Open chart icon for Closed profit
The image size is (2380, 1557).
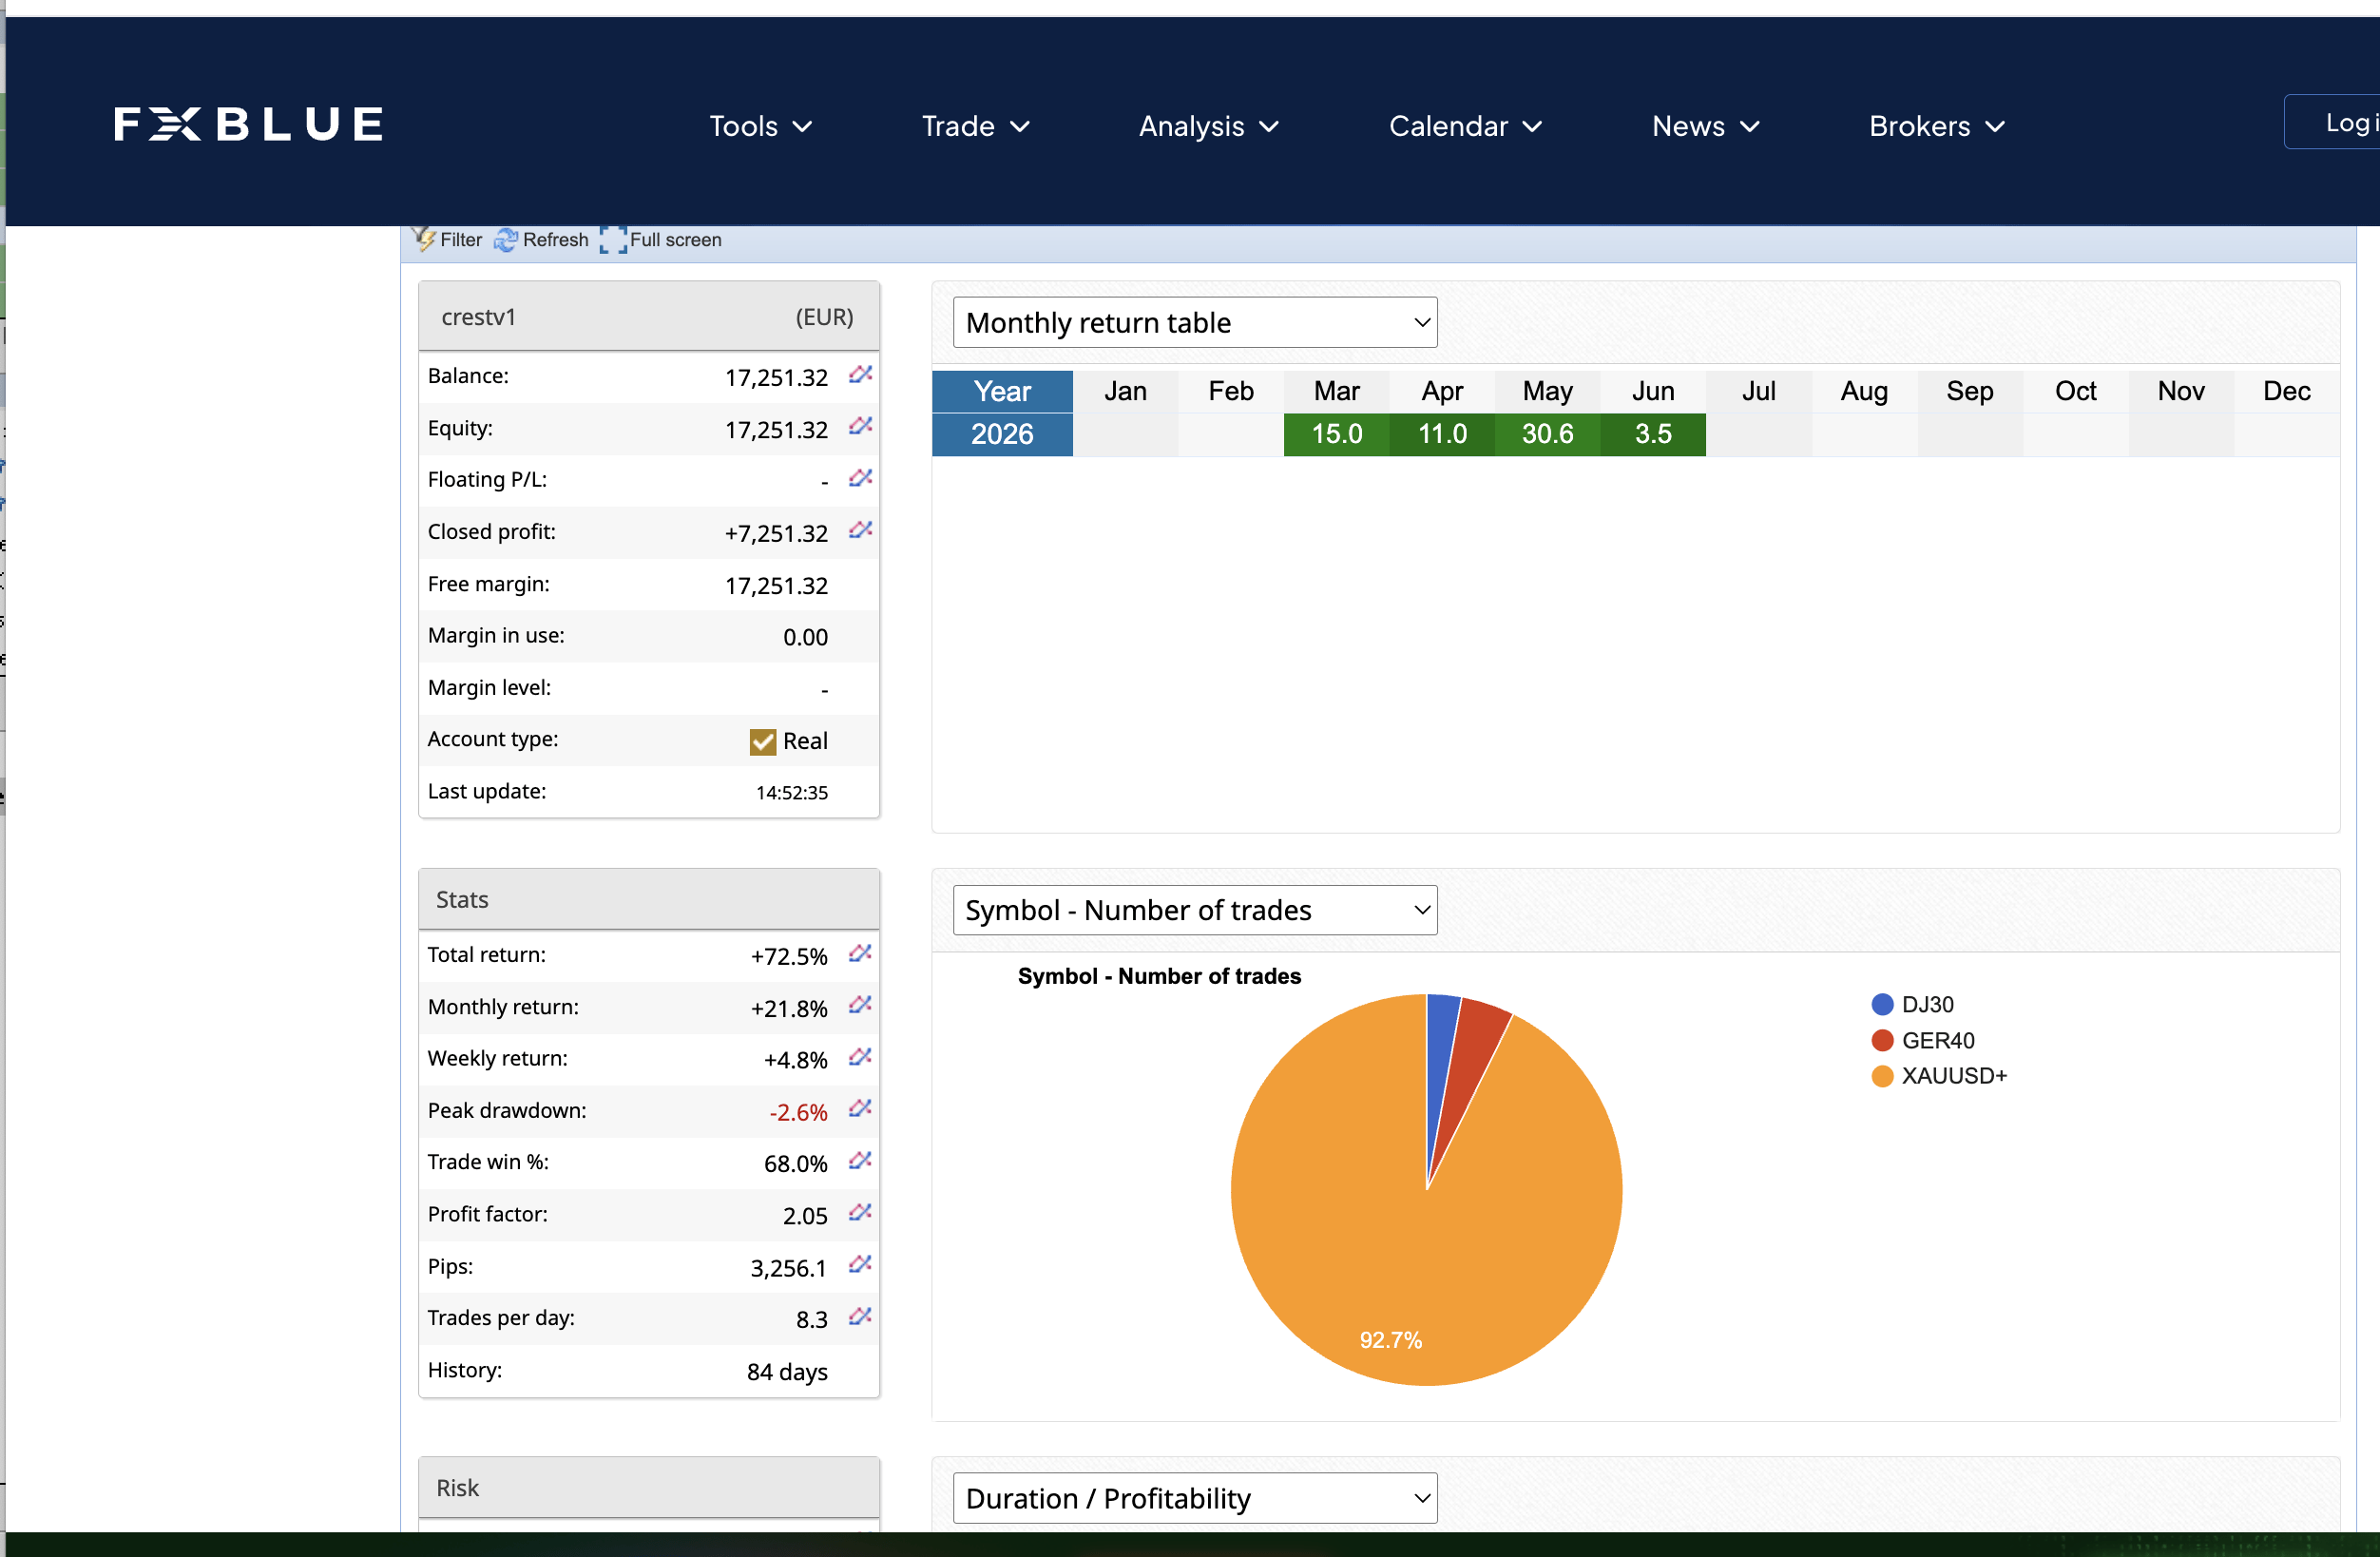point(860,531)
